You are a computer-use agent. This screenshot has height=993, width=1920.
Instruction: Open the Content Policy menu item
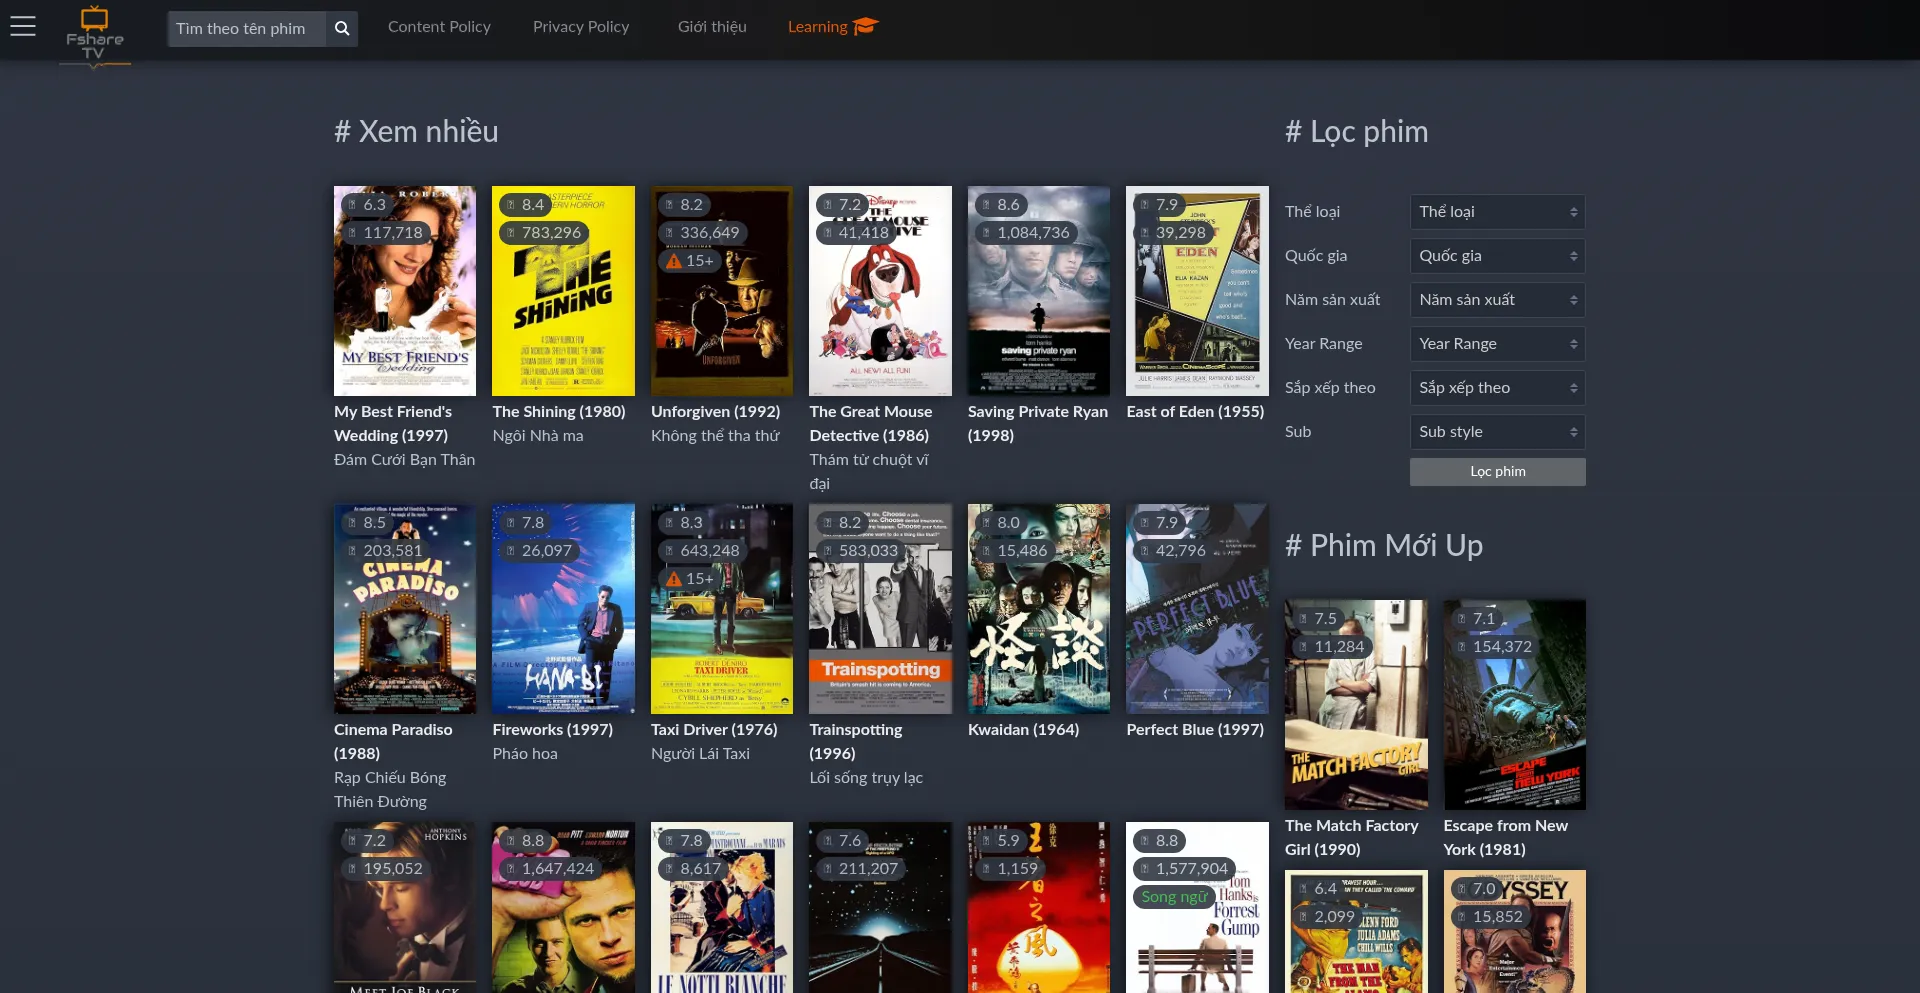439,27
